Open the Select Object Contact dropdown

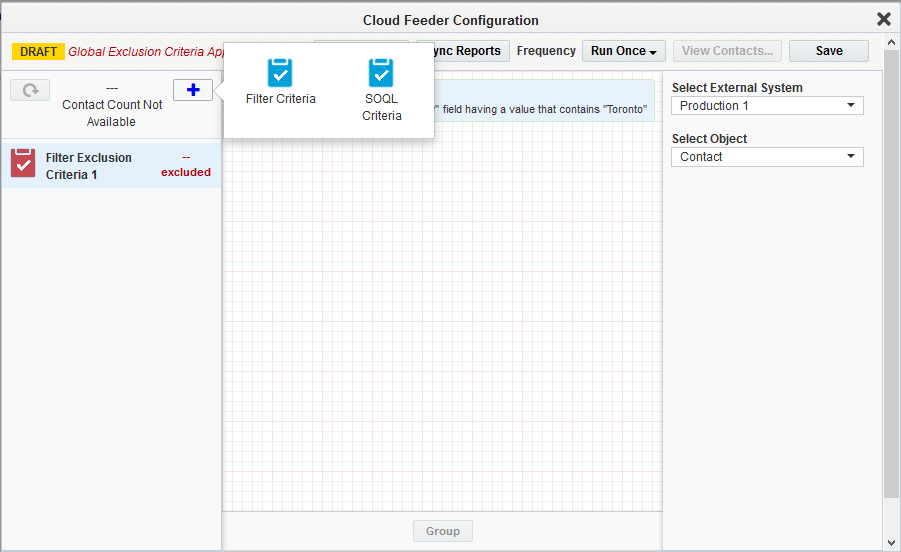767,157
